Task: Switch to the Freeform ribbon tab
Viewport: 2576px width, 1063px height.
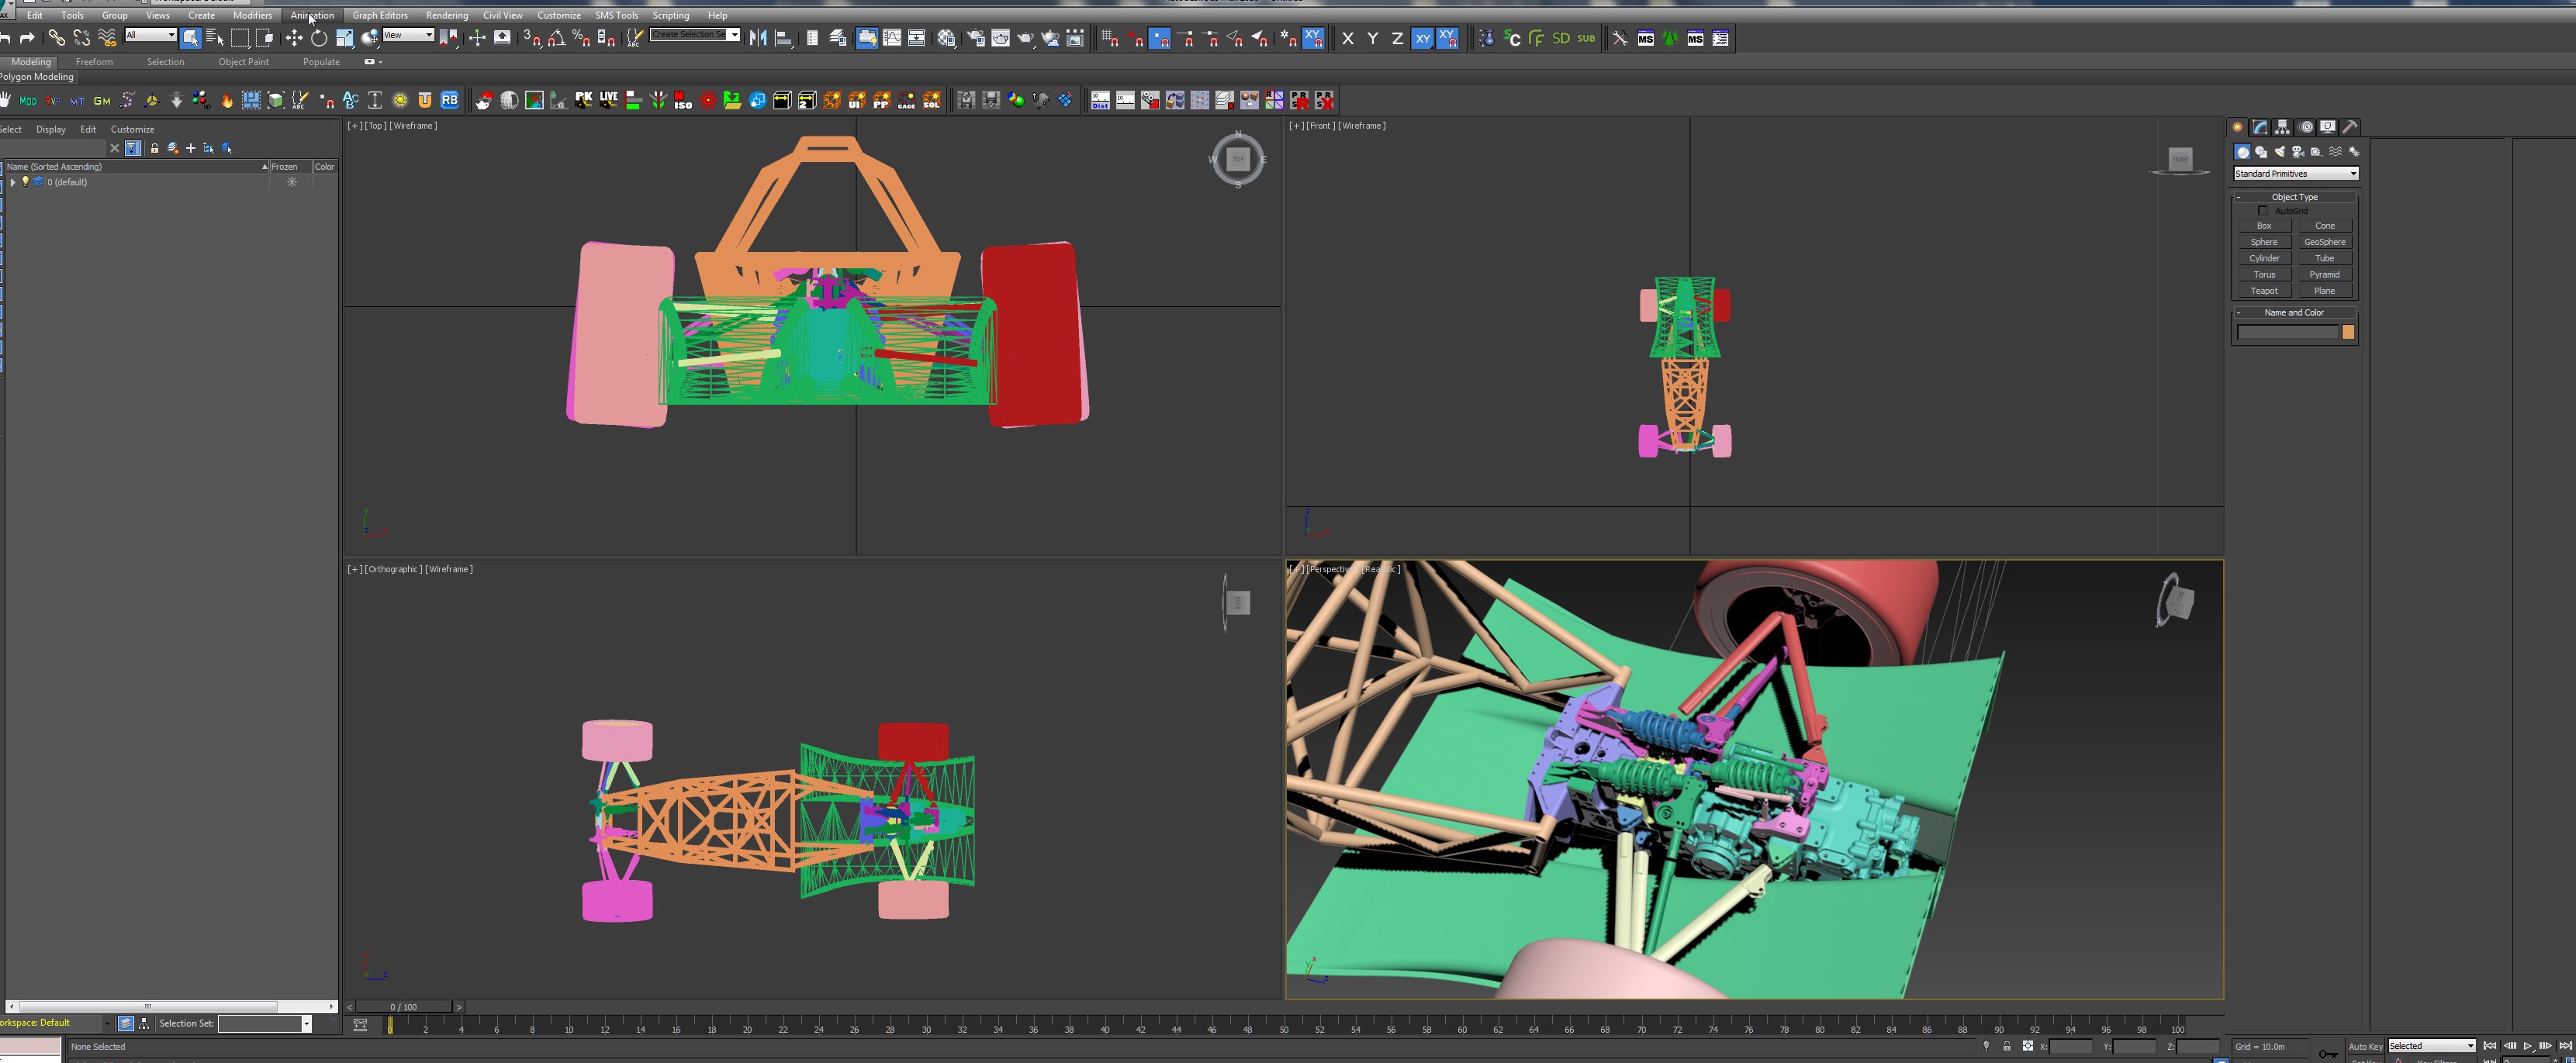Action: click(x=94, y=62)
